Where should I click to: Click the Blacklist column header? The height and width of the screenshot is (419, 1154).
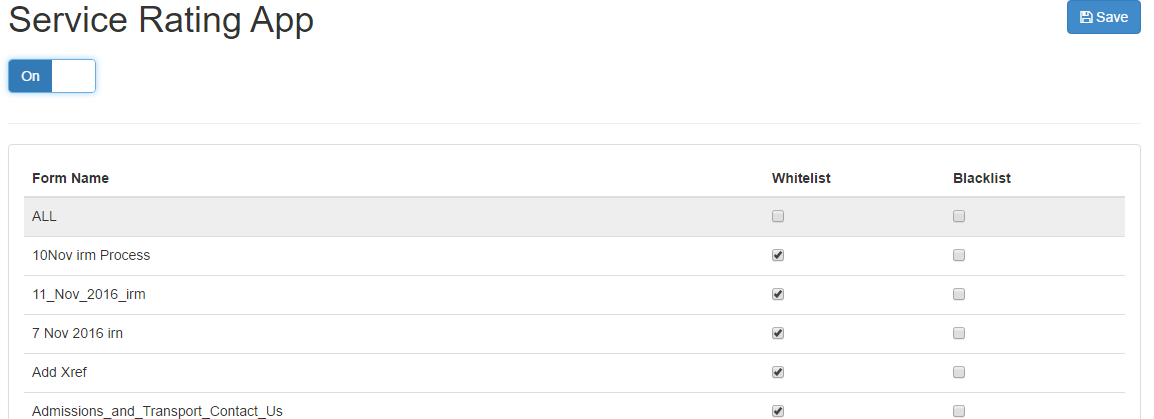coord(982,178)
